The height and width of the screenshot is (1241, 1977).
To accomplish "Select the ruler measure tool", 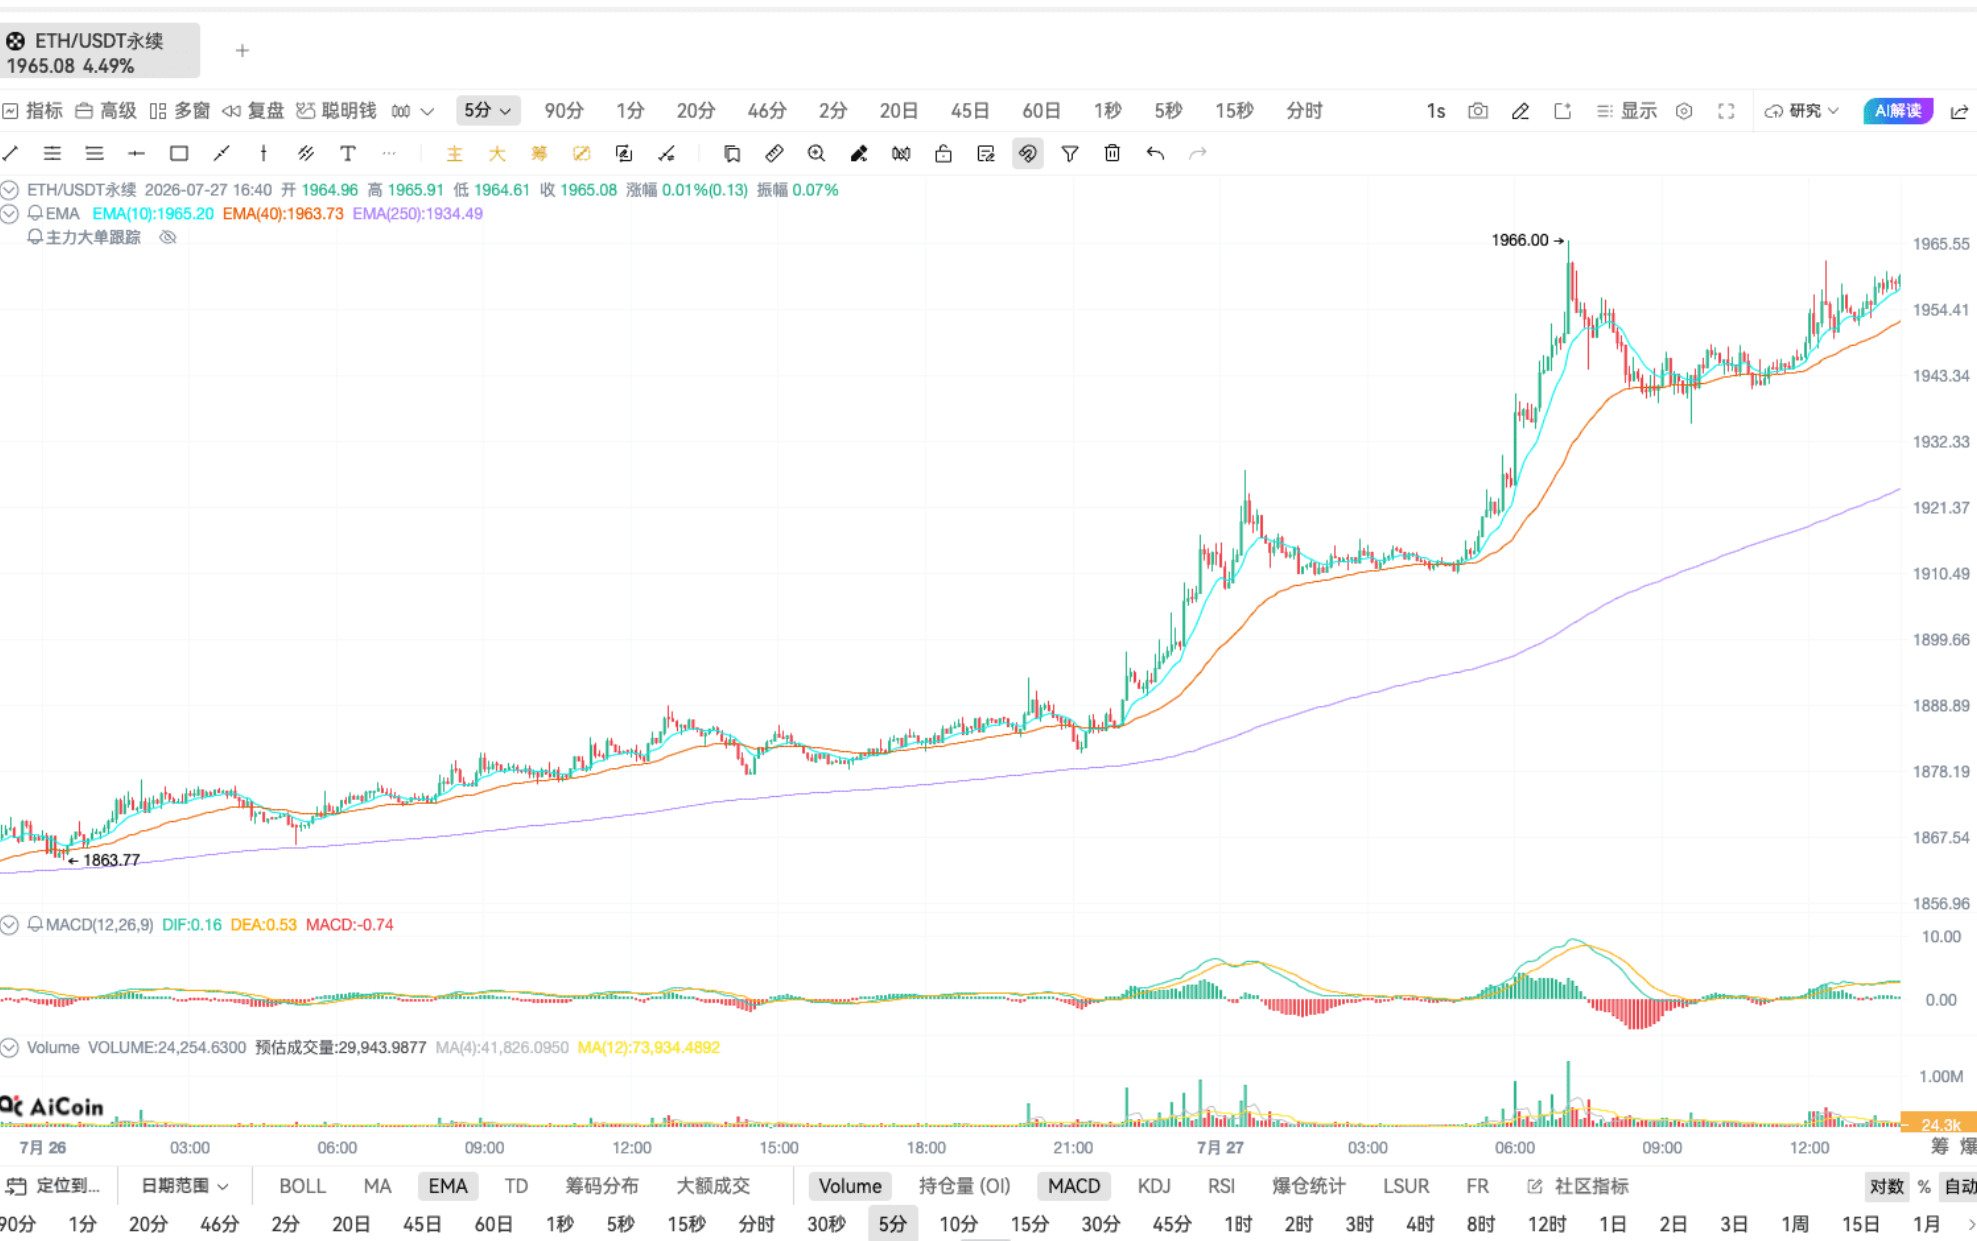I will click(774, 153).
